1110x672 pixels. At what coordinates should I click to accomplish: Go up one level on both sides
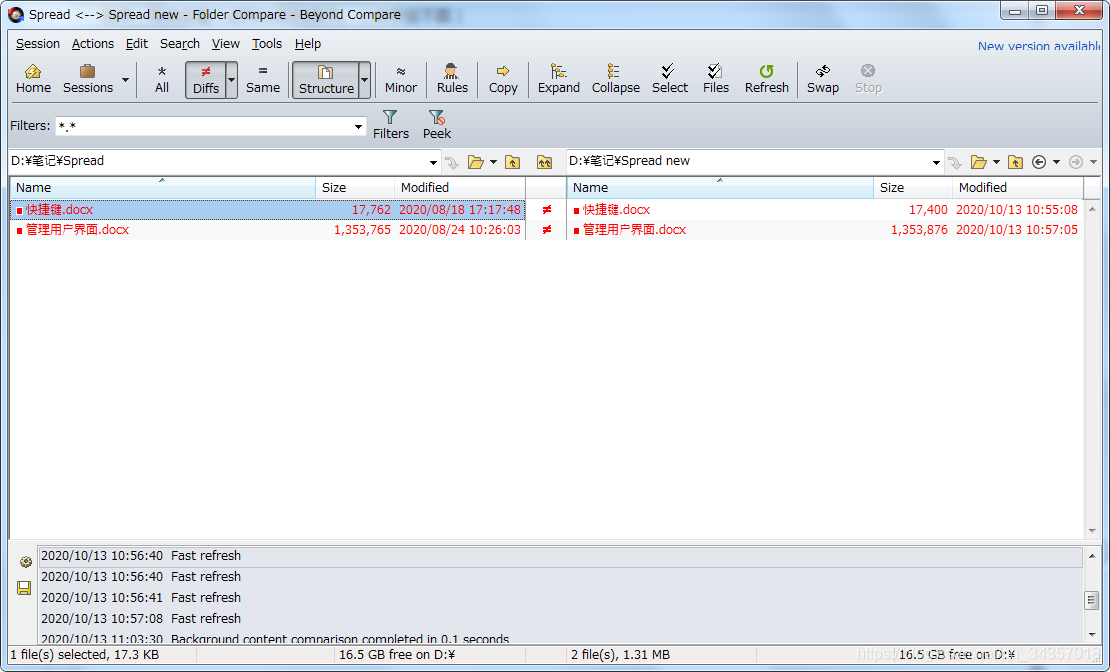544,162
